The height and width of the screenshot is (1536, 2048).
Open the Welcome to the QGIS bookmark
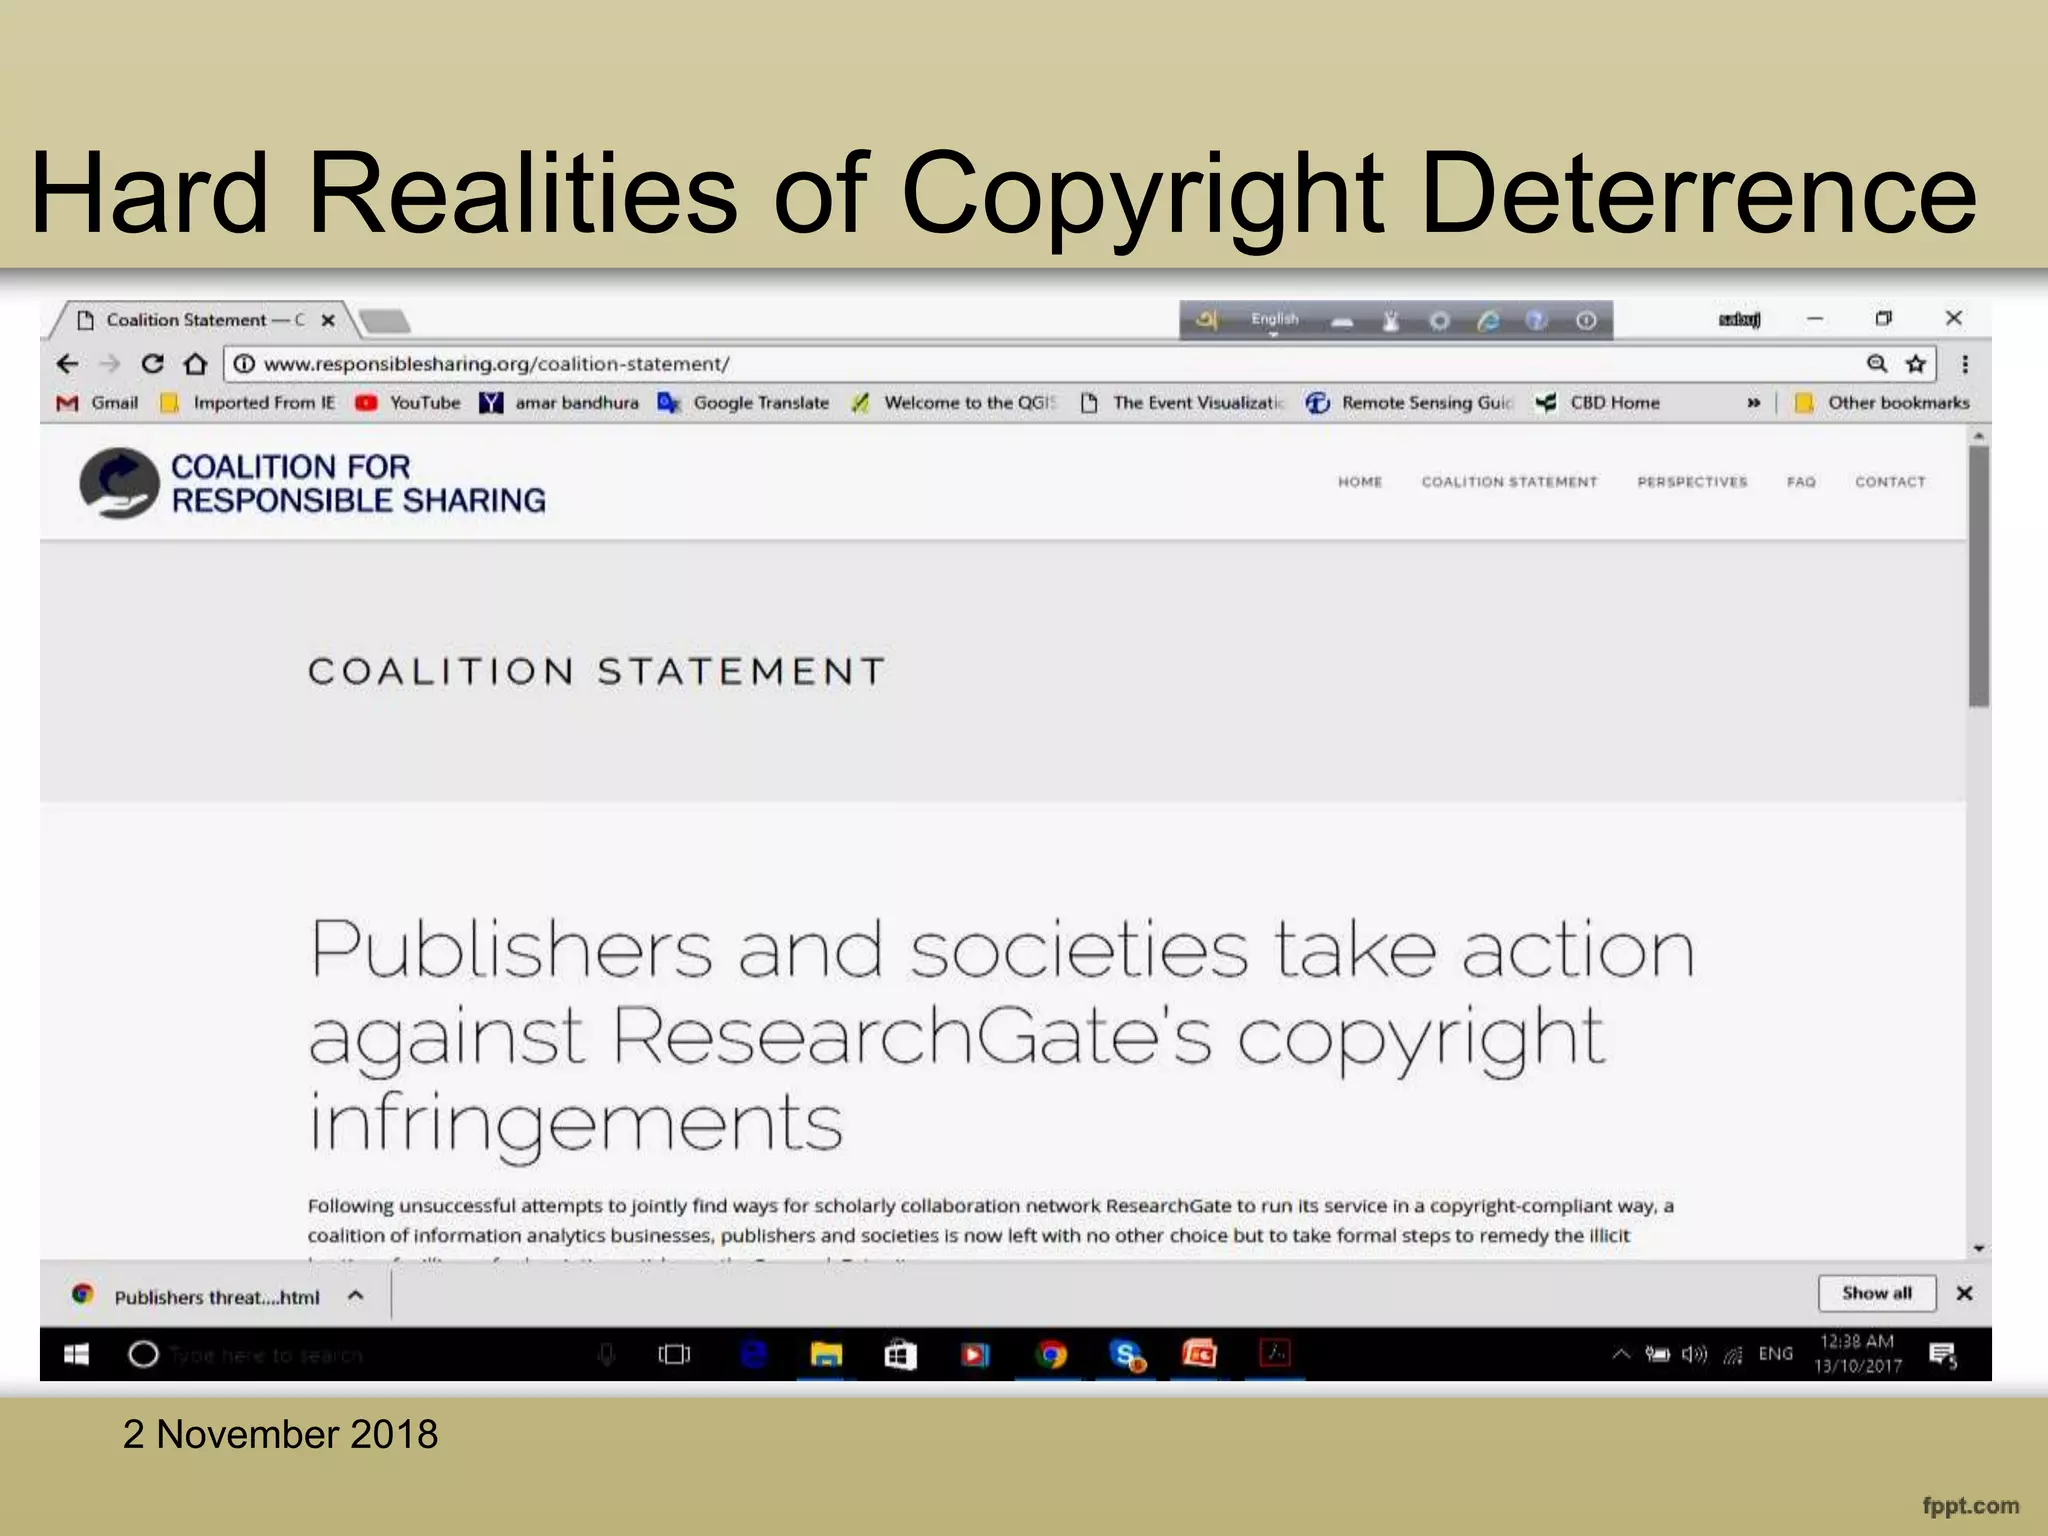[x=953, y=403]
